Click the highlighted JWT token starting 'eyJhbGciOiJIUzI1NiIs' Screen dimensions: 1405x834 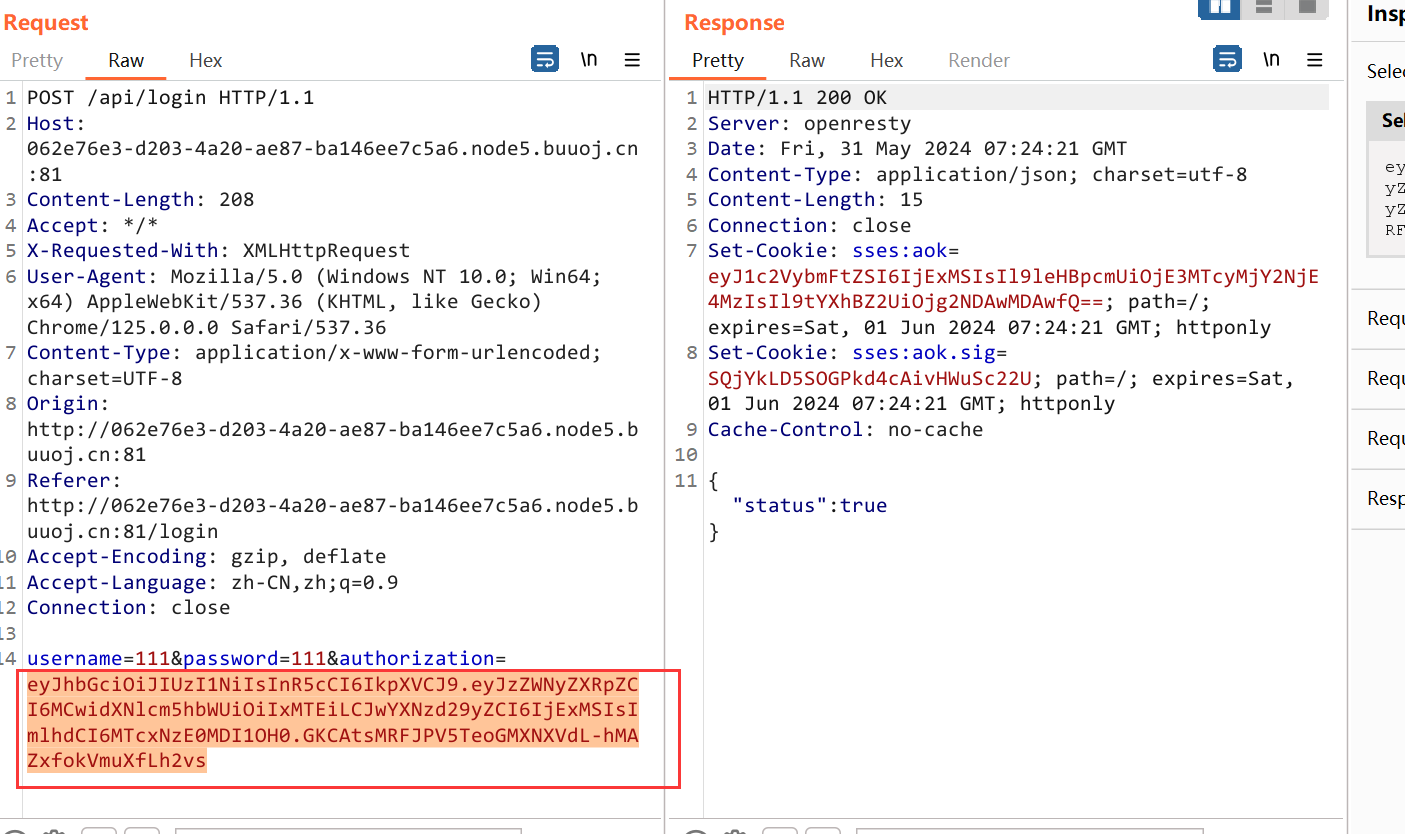coord(332,723)
